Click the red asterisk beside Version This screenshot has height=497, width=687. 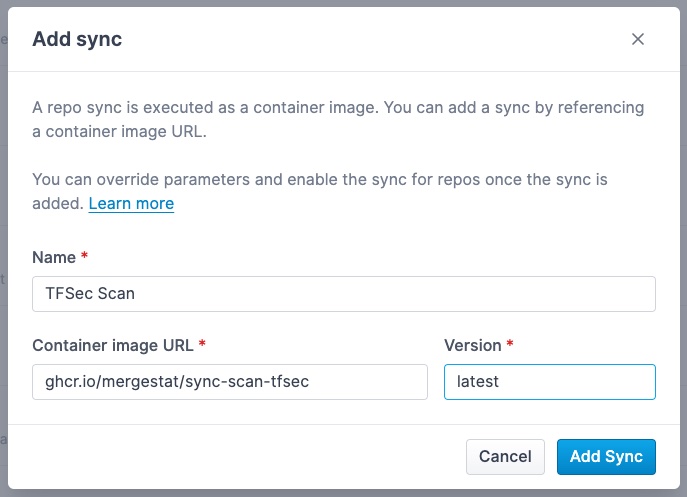pyautogui.click(x=510, y=345)
